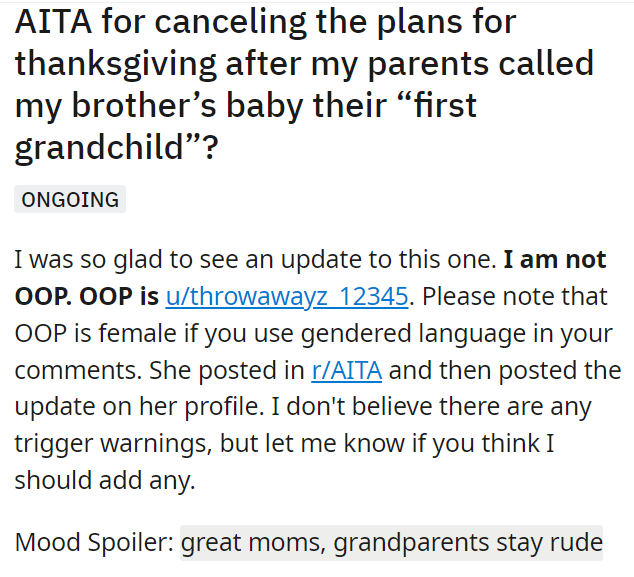Click the bold text "OOP. OOP is"
634x577 pixels.
[x=87, y=296]
